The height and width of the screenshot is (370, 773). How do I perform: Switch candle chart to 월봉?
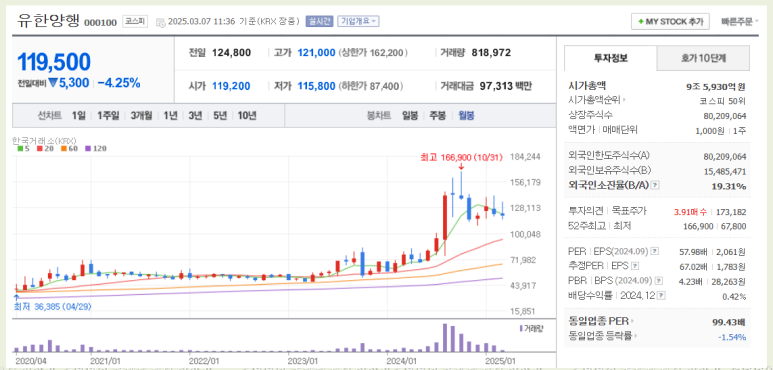466,116
